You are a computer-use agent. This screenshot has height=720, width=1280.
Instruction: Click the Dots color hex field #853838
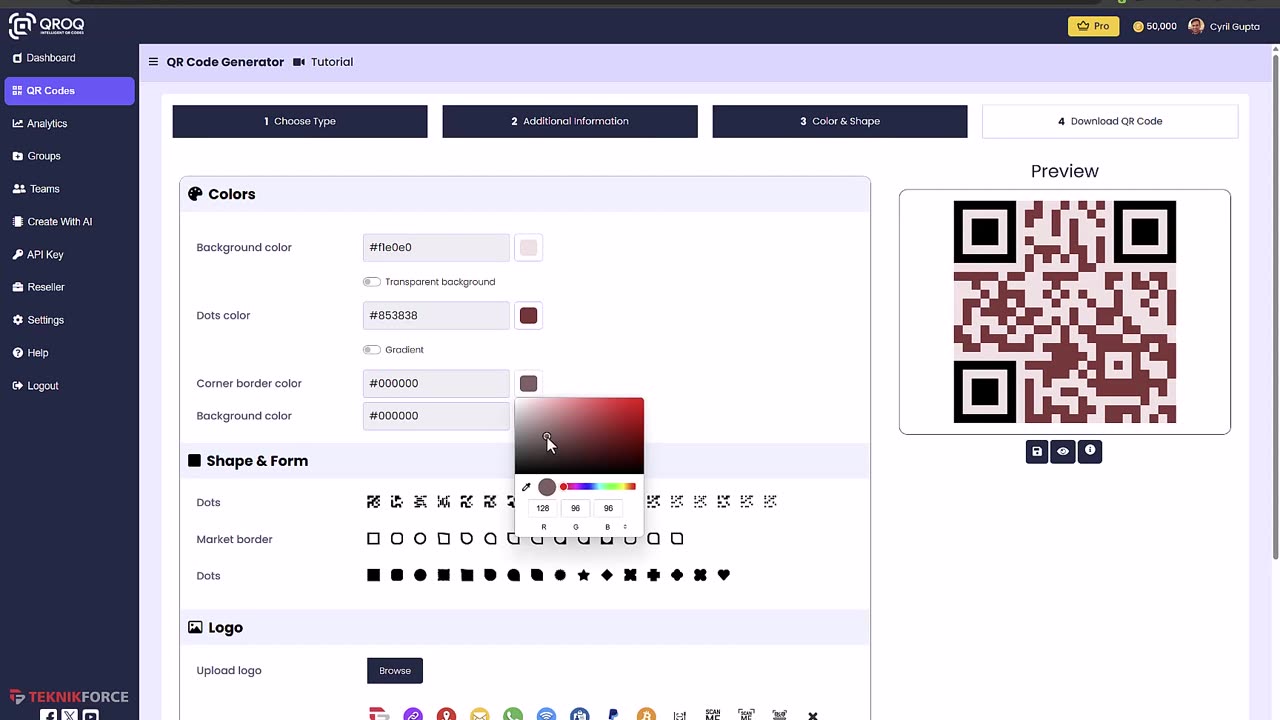[436, 315]
